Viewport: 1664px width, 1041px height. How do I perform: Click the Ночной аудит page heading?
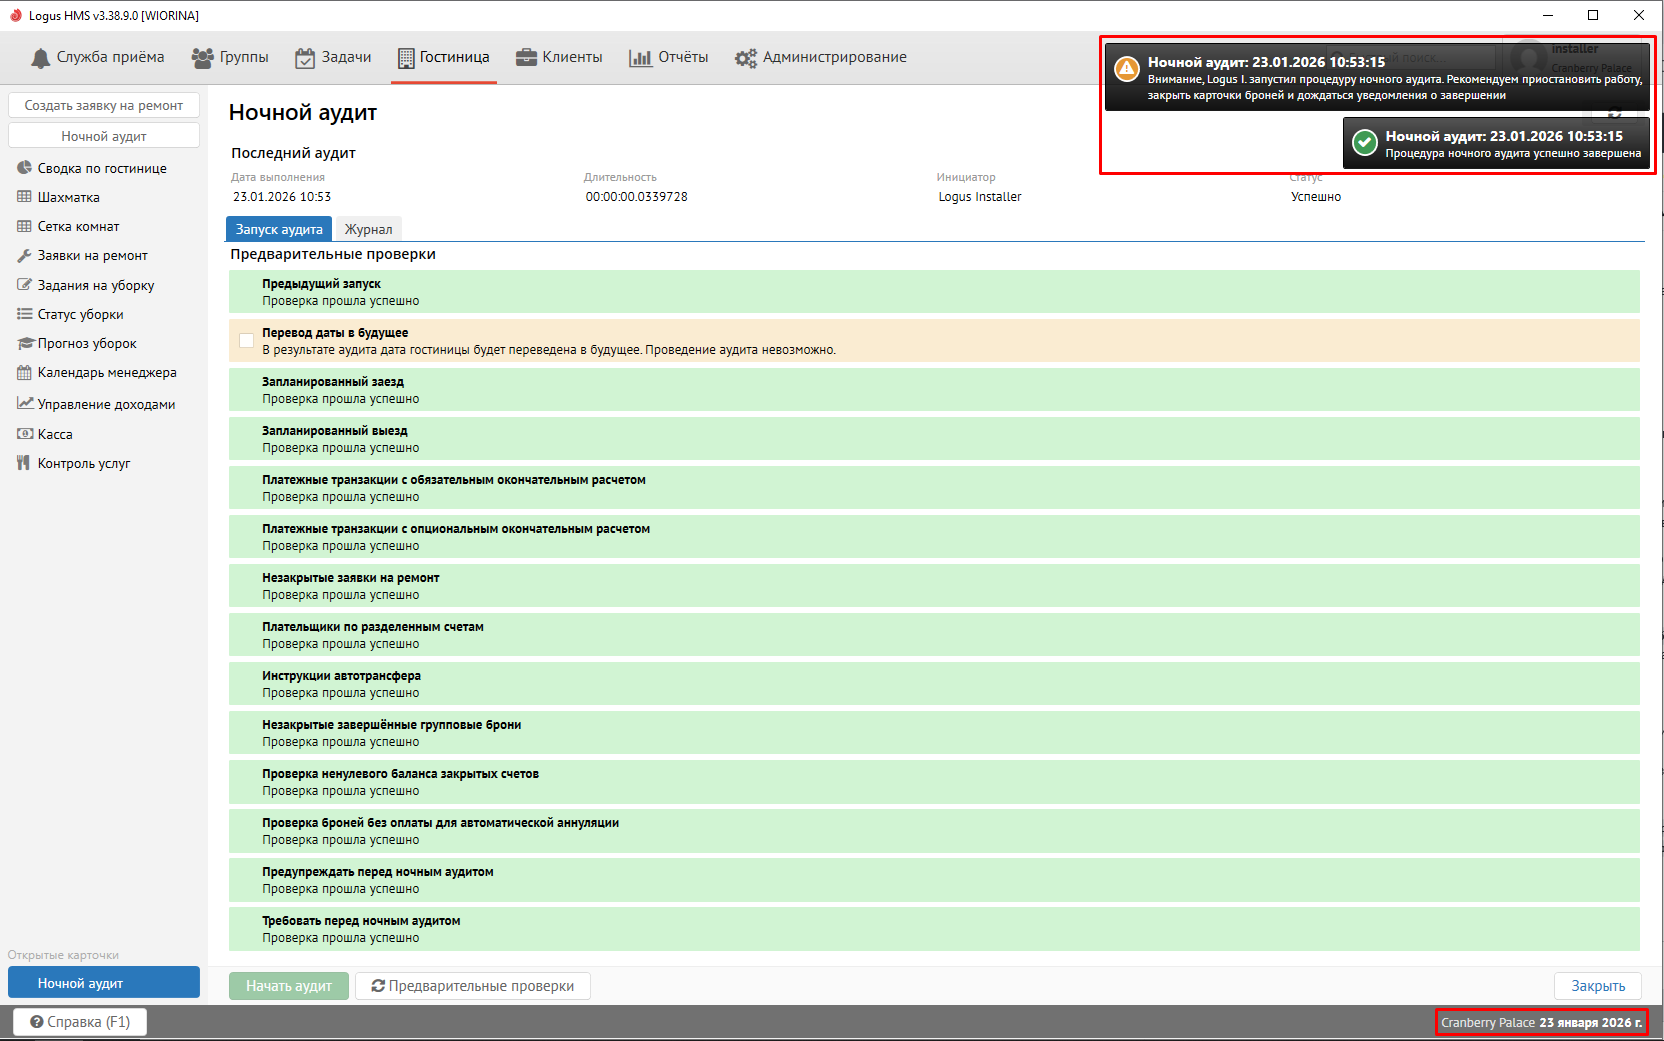pos(303,112)
